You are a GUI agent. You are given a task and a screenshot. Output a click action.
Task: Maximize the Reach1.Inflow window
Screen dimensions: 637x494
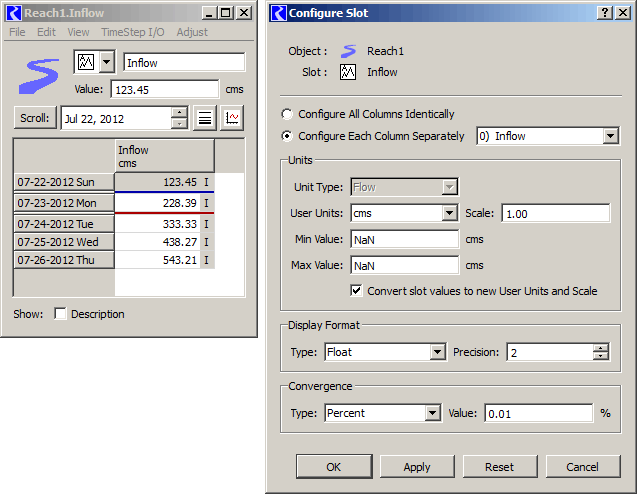[226, 13]
